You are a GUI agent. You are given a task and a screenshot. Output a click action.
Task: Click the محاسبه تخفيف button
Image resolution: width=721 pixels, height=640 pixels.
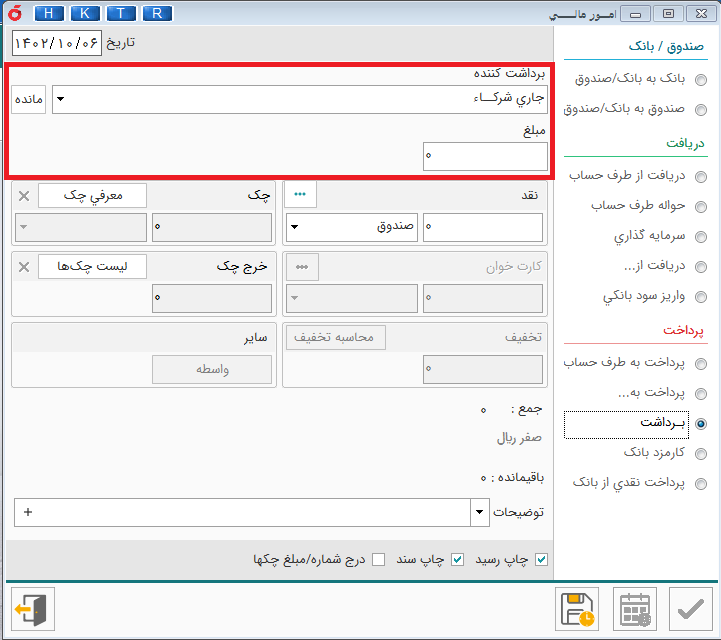[336, 337]
